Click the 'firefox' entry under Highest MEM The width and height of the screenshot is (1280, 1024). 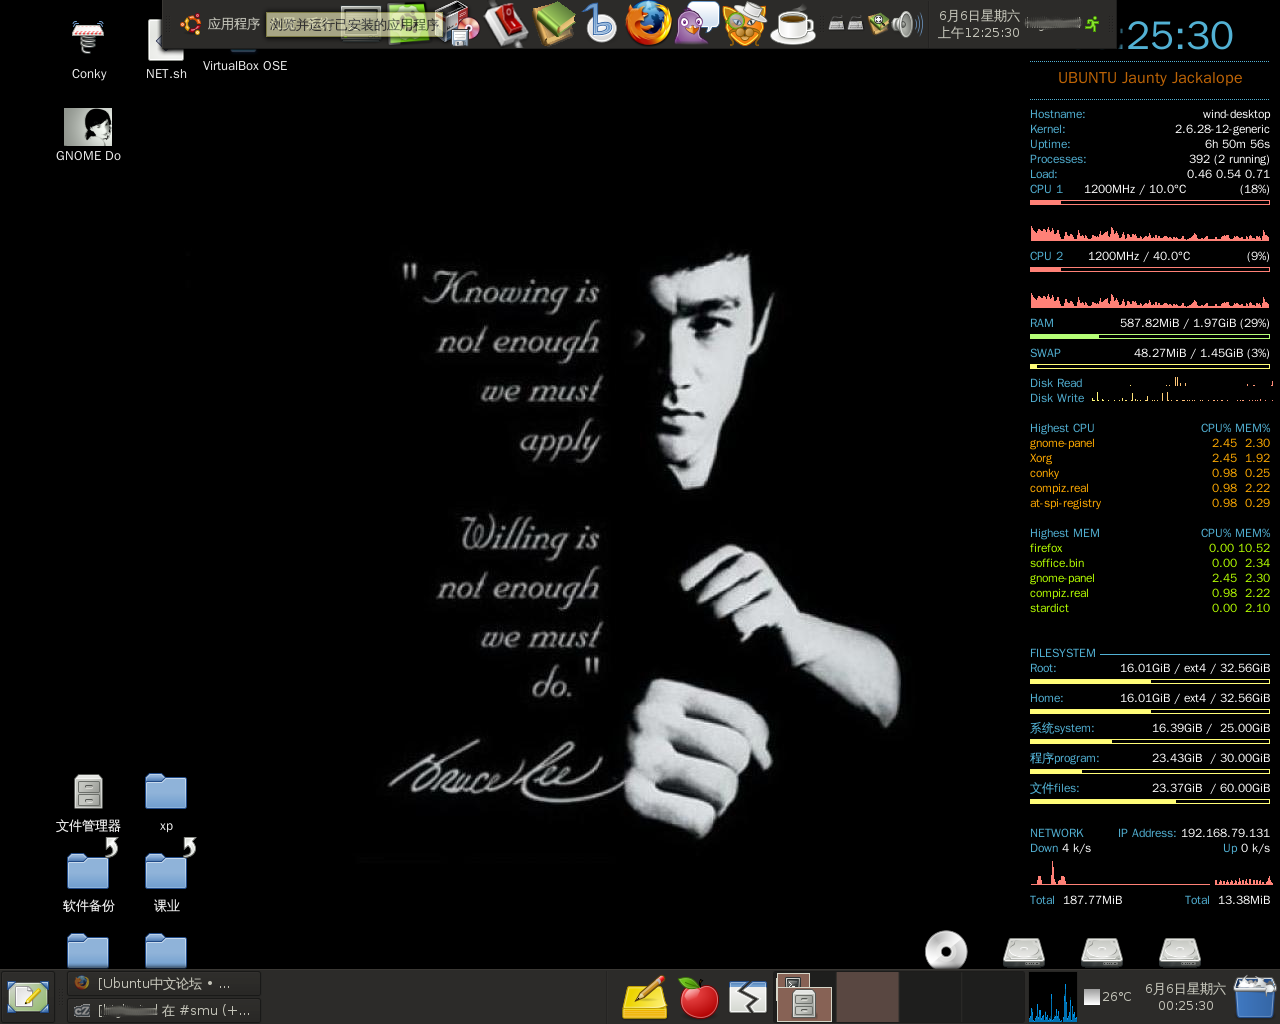pyautogui.click(x=1046, y=548)
